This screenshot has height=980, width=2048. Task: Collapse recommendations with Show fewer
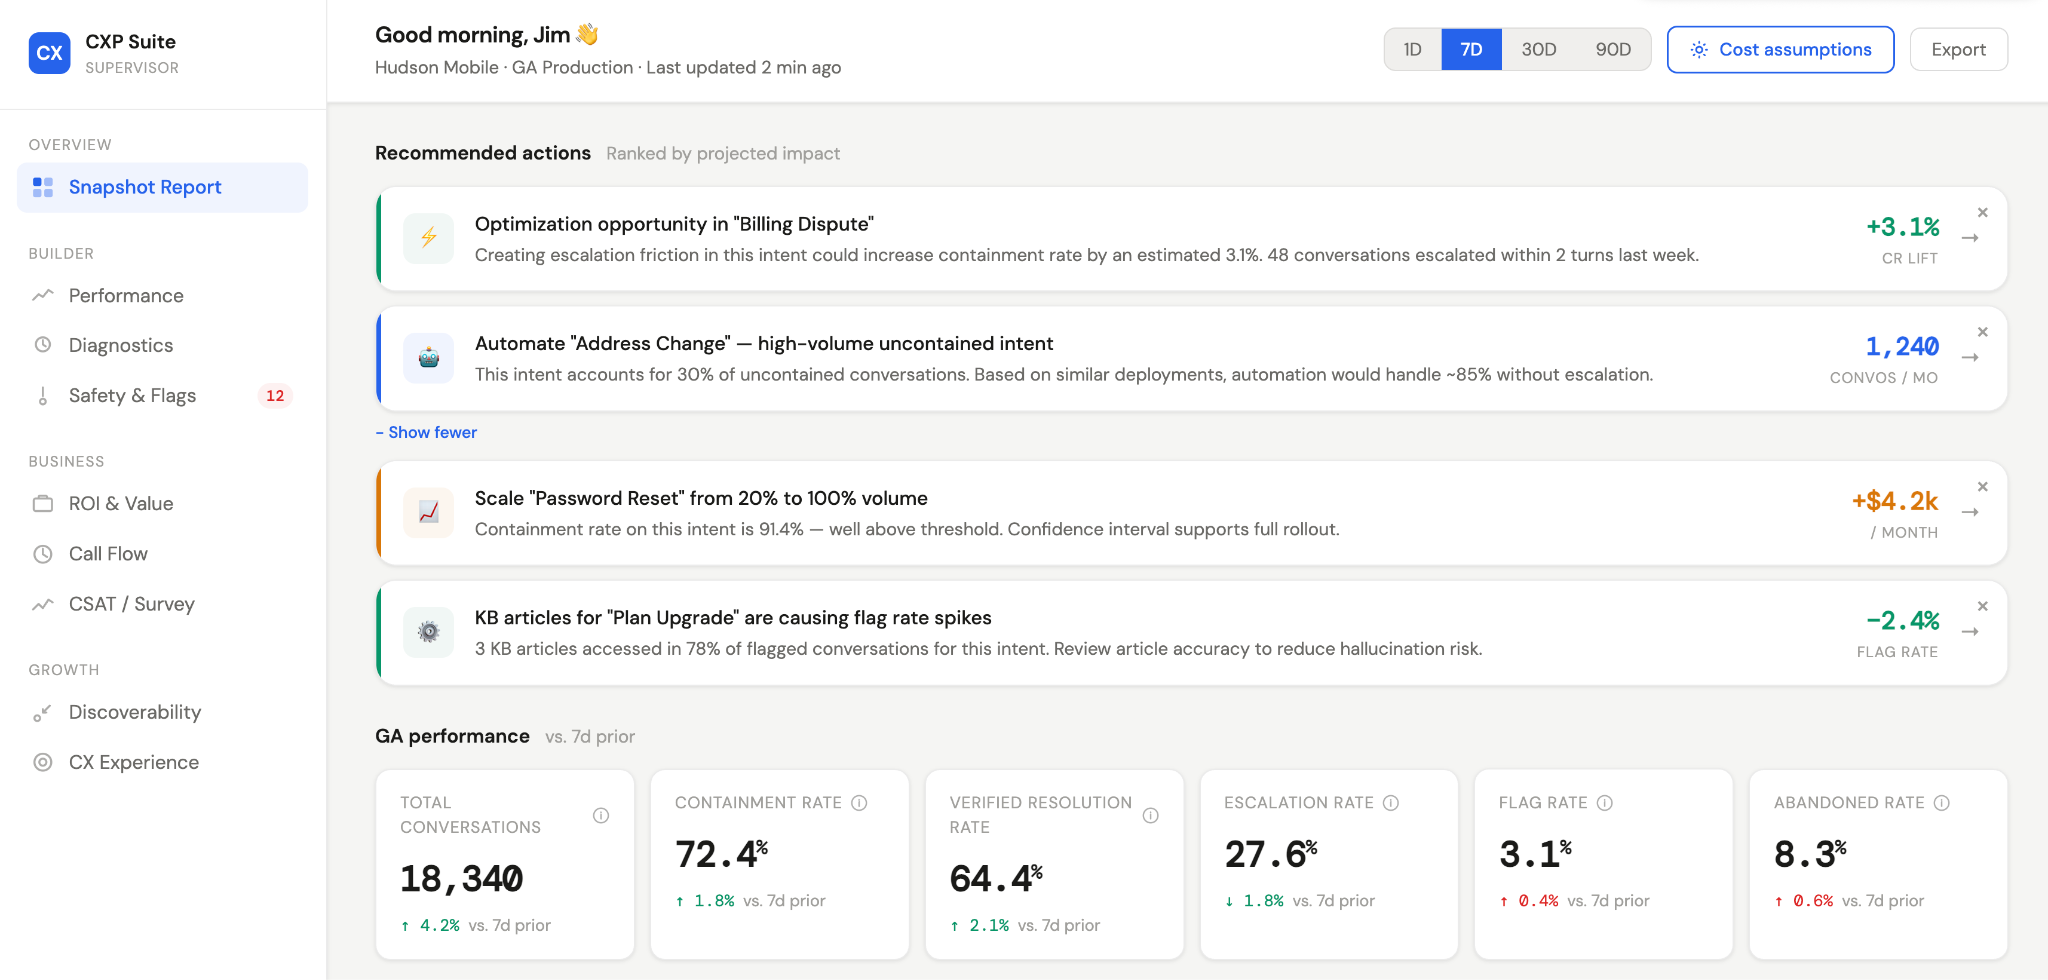point(426,432)
